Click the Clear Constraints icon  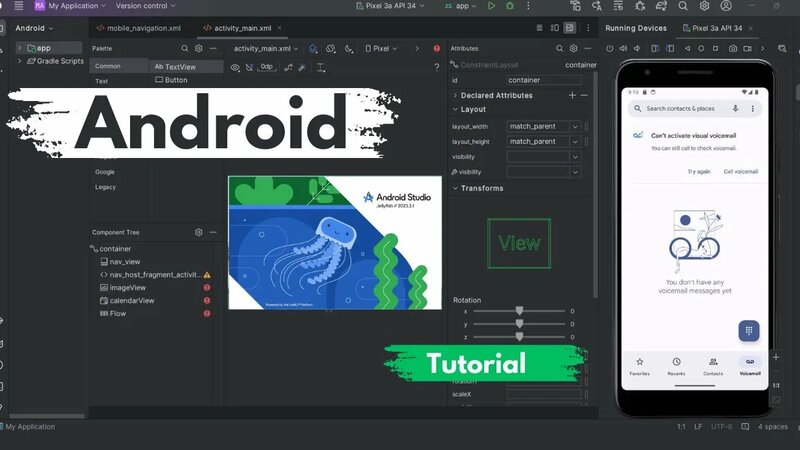click(x=288, y=67)
